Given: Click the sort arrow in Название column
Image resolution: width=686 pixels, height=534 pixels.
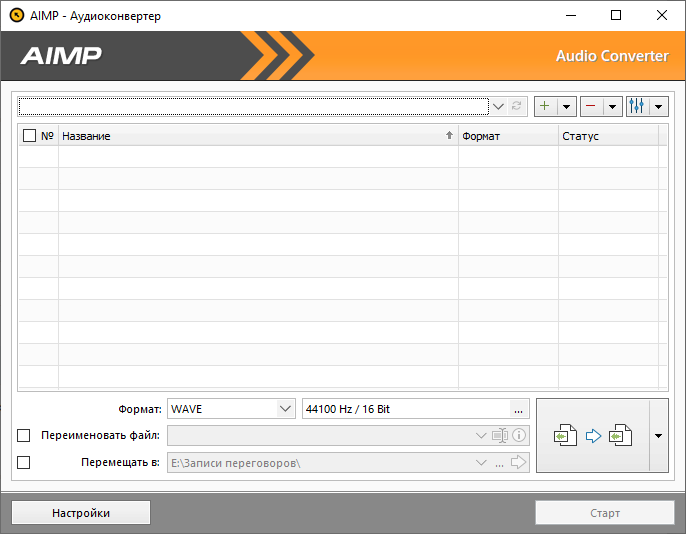Looking at the screenshot, I should point(449,136).
